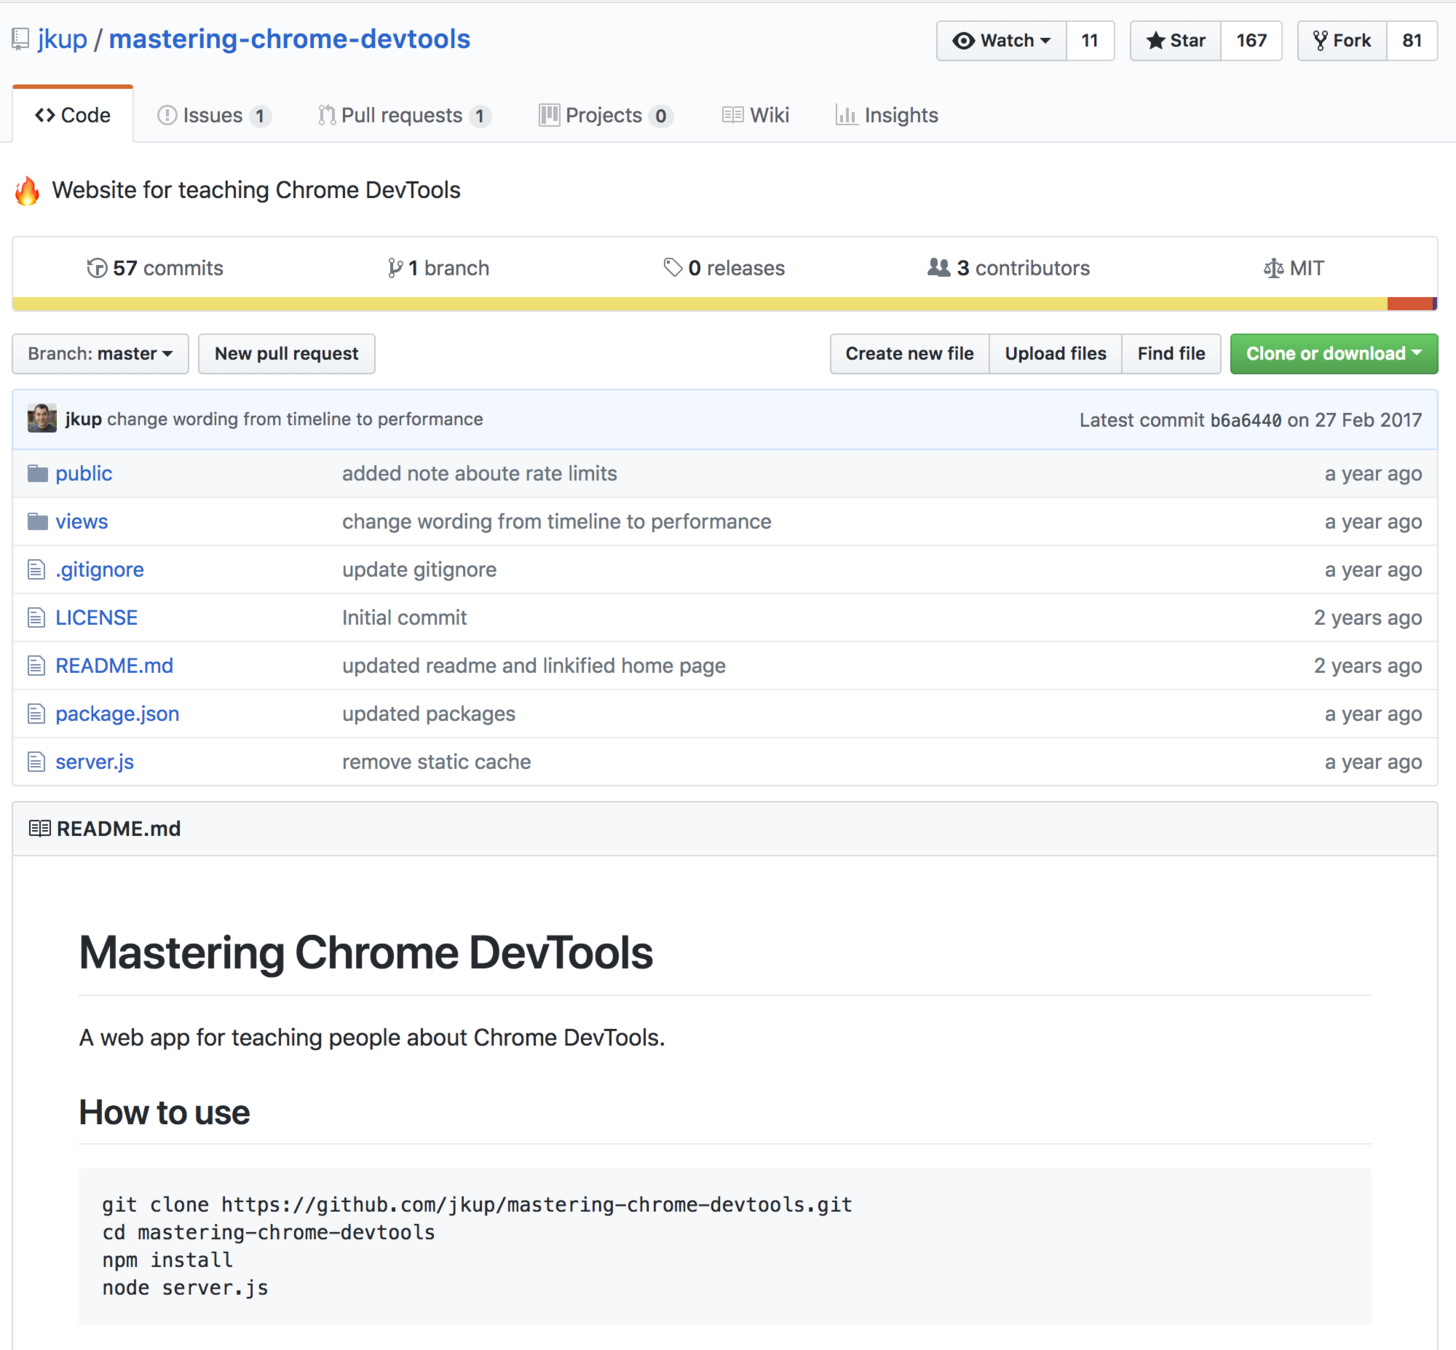The height and width of the screenshot is (1350, 1456).
Task: Click commit message 'remove static cache'
Action: [437, 761]
